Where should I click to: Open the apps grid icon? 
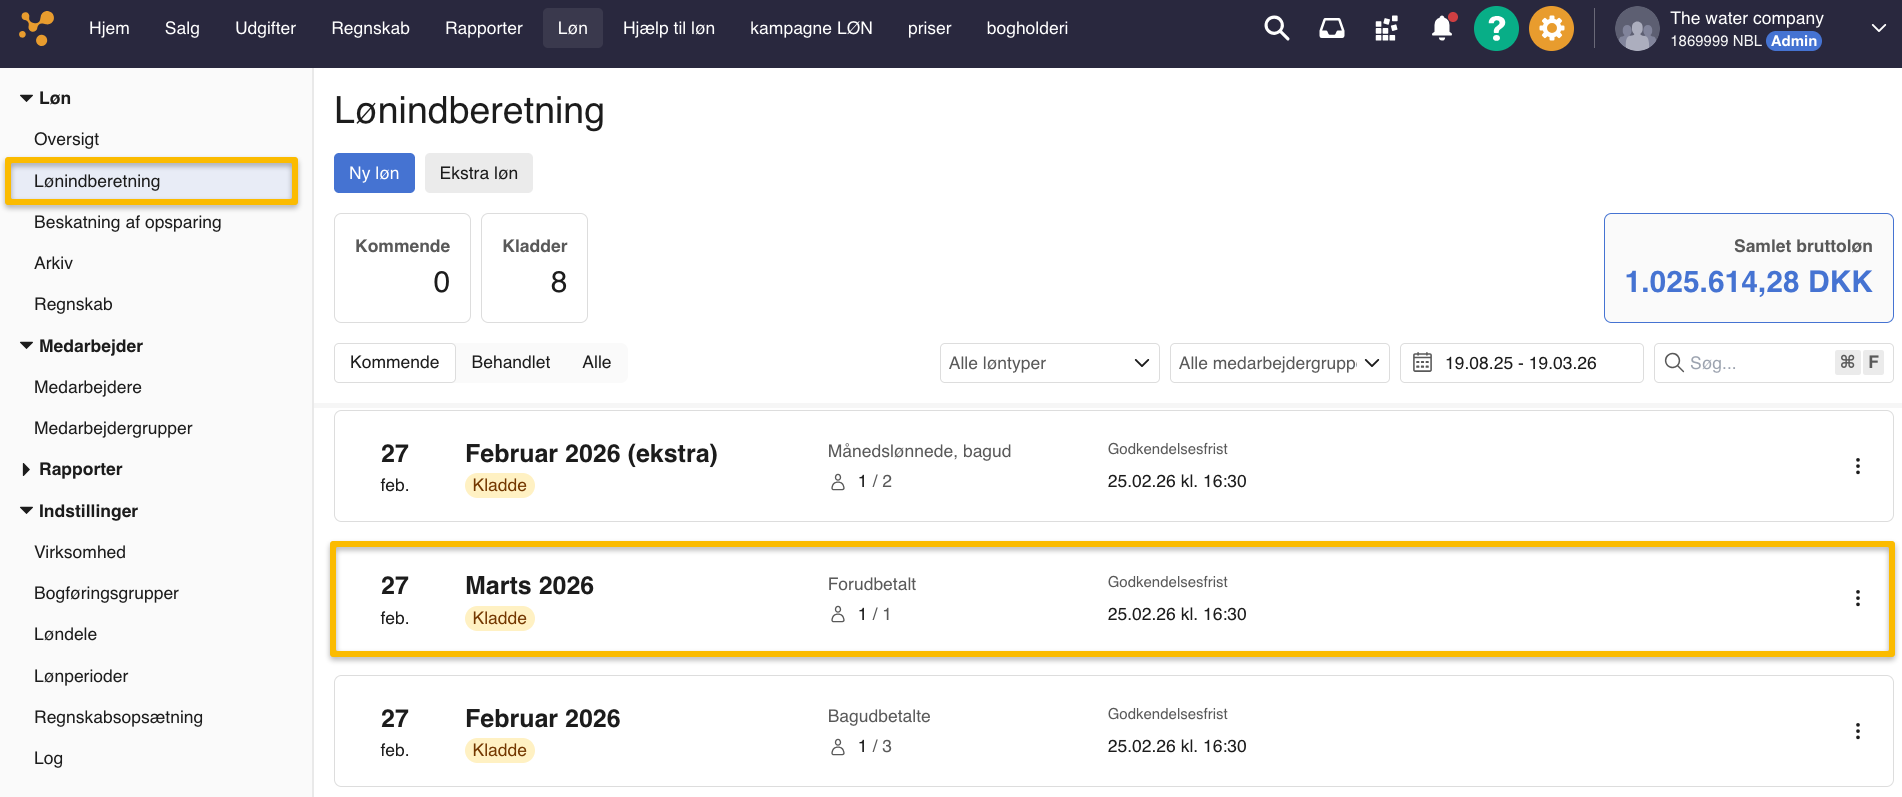(1386, 28)
